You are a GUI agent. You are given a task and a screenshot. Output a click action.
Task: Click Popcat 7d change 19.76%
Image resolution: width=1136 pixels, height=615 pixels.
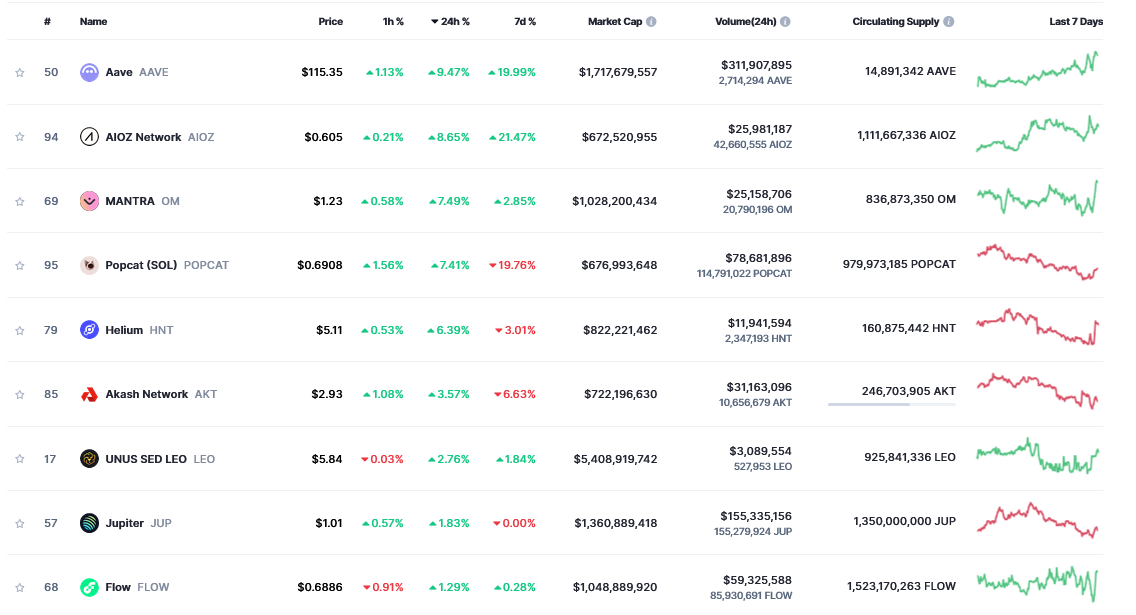coord(513,266)
